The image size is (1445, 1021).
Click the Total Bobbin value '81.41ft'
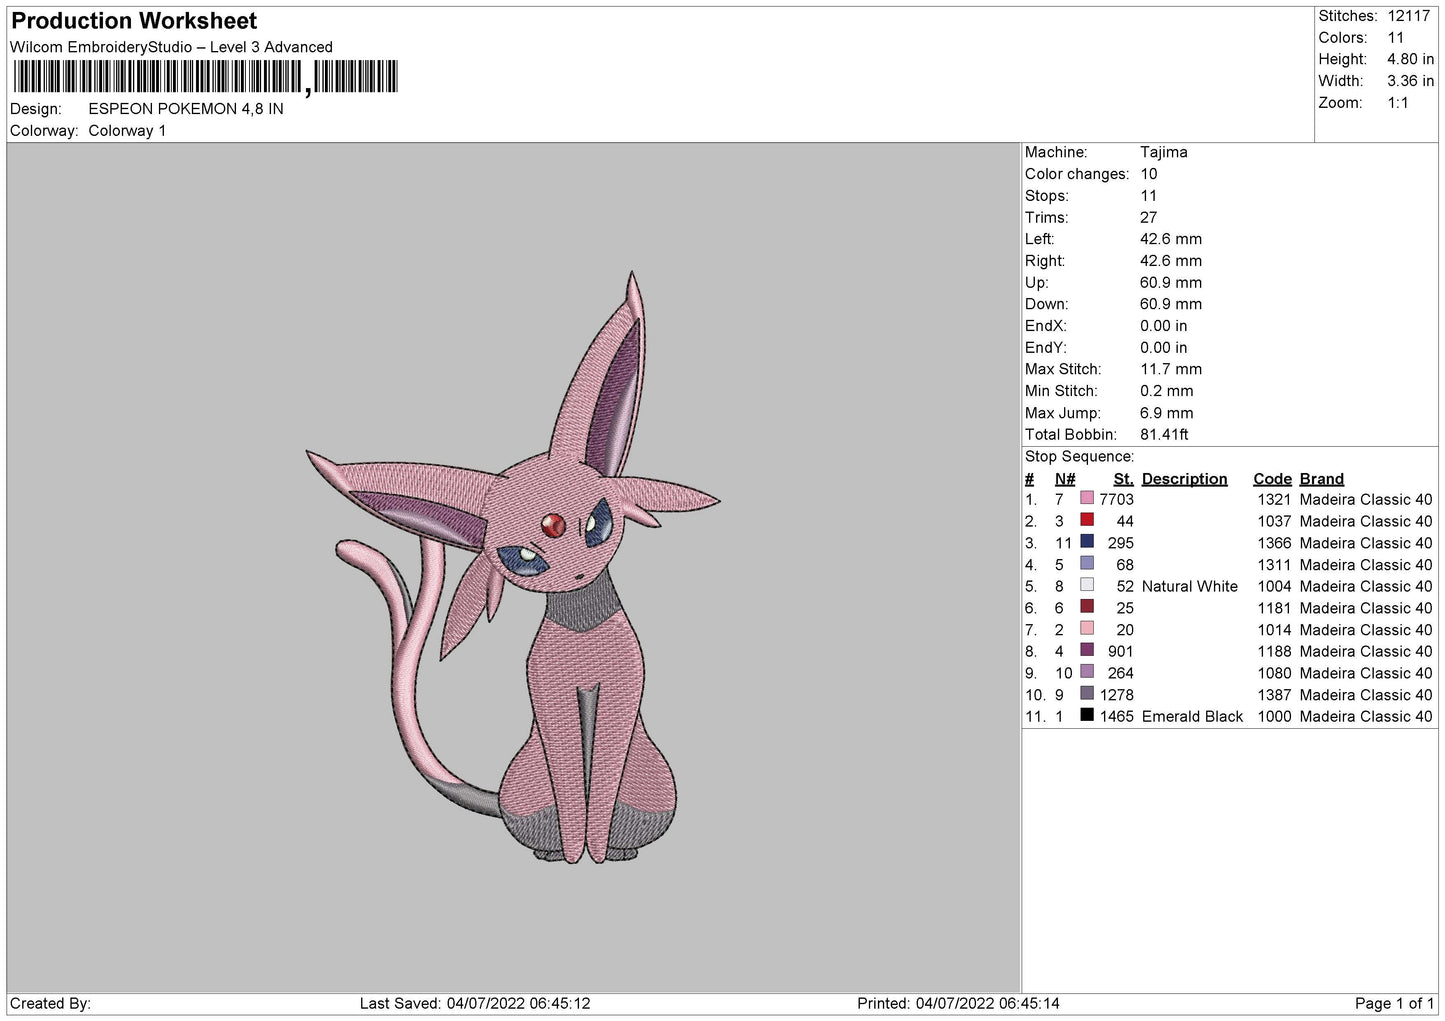pos(1165,435)
